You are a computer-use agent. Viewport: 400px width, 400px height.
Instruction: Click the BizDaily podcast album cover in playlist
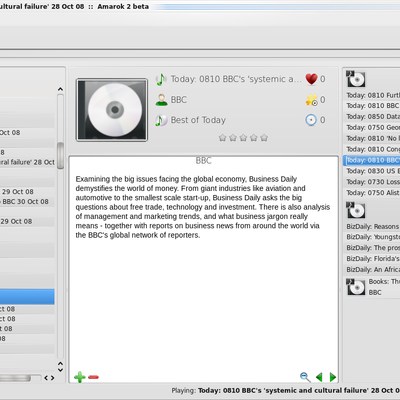coord(355,210)
